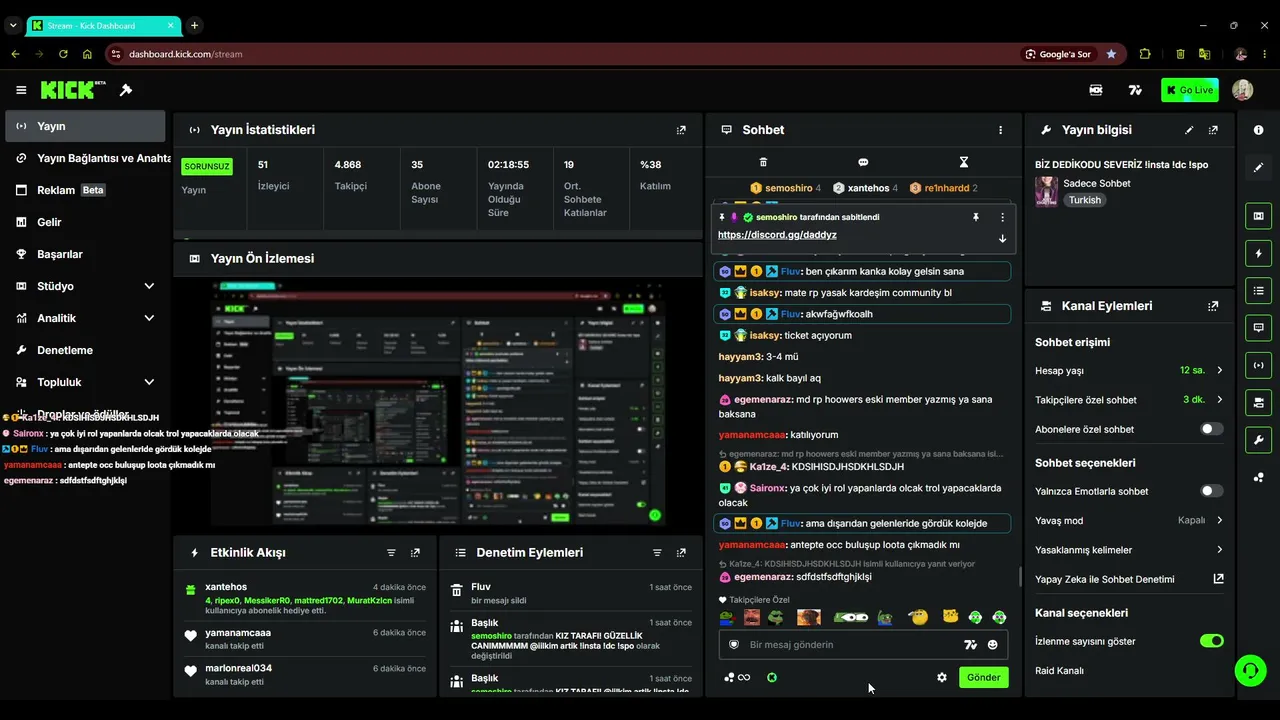Open Yasaklanmış kelimeler chevron

1219,550
